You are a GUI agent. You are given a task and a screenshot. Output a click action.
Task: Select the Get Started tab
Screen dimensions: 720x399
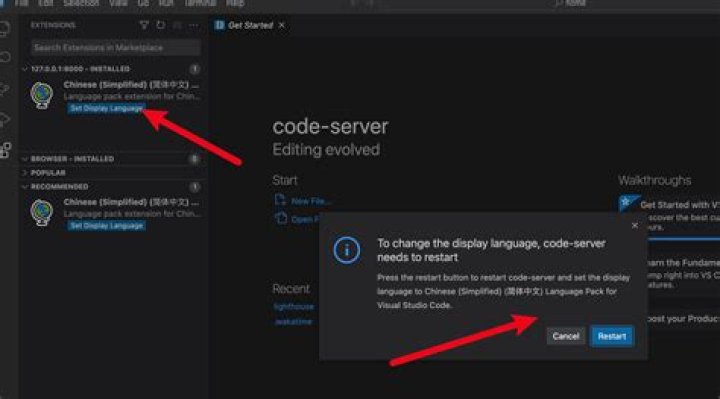coord(250,25)
